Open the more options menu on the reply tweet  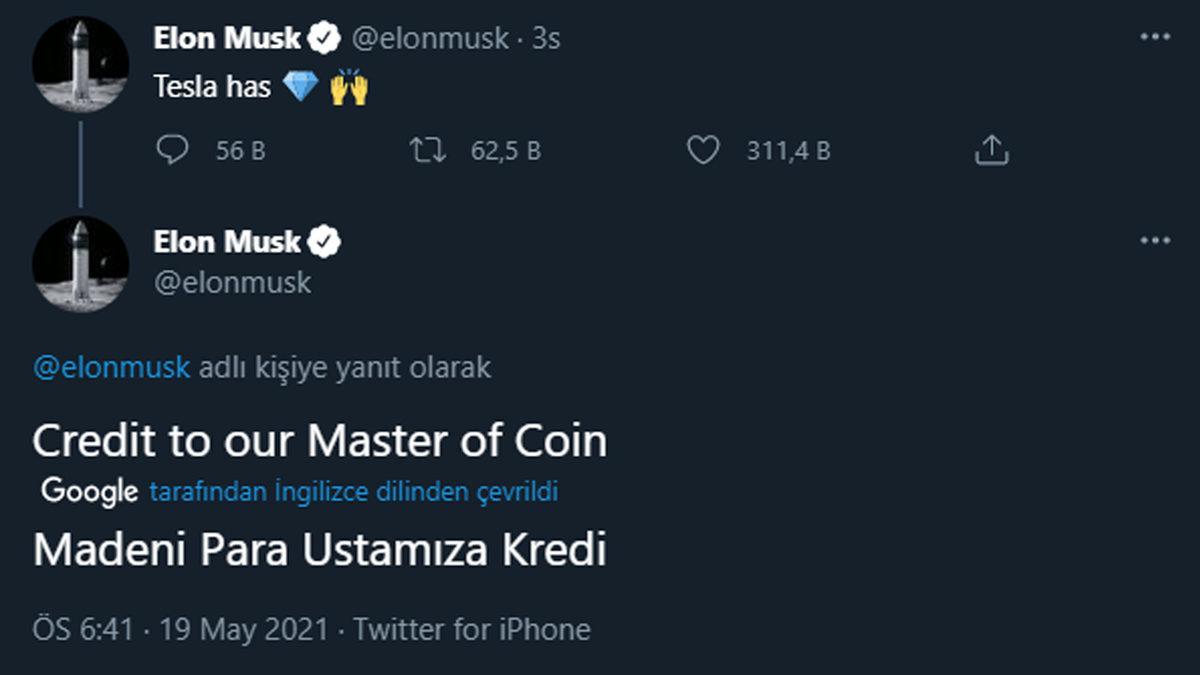pyautogui.click(x=1155, y=241)
